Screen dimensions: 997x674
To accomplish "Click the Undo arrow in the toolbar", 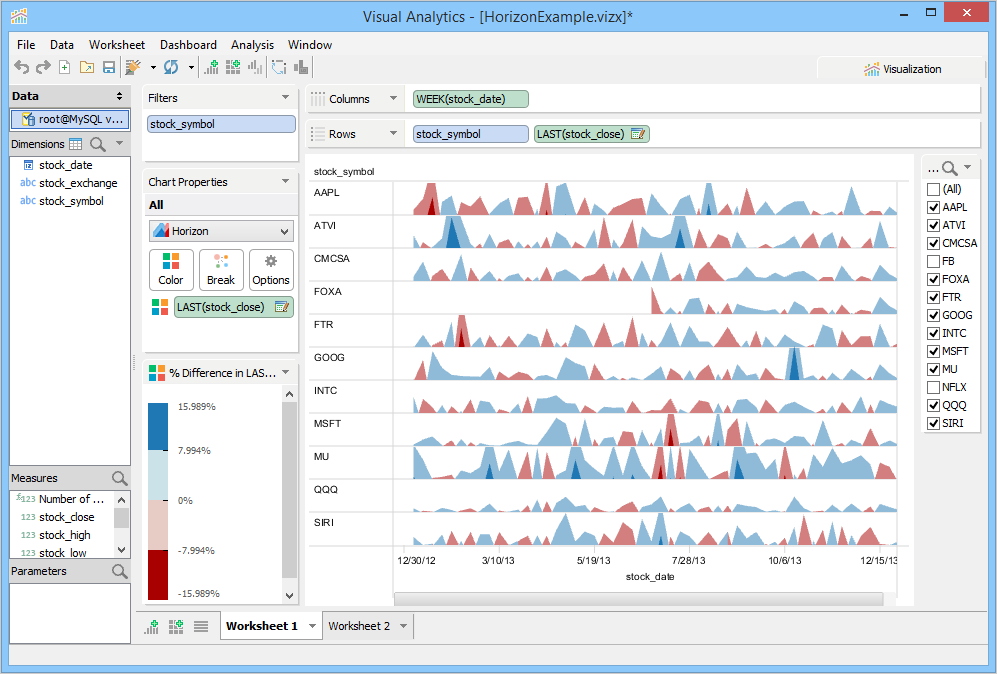I will 22,67.
